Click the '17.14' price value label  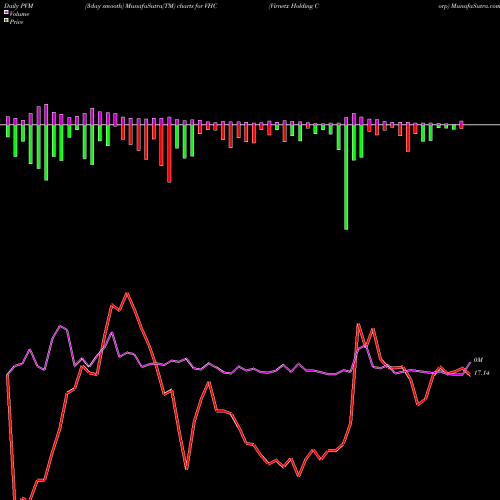pyautogui.click(x=481, y=373)
